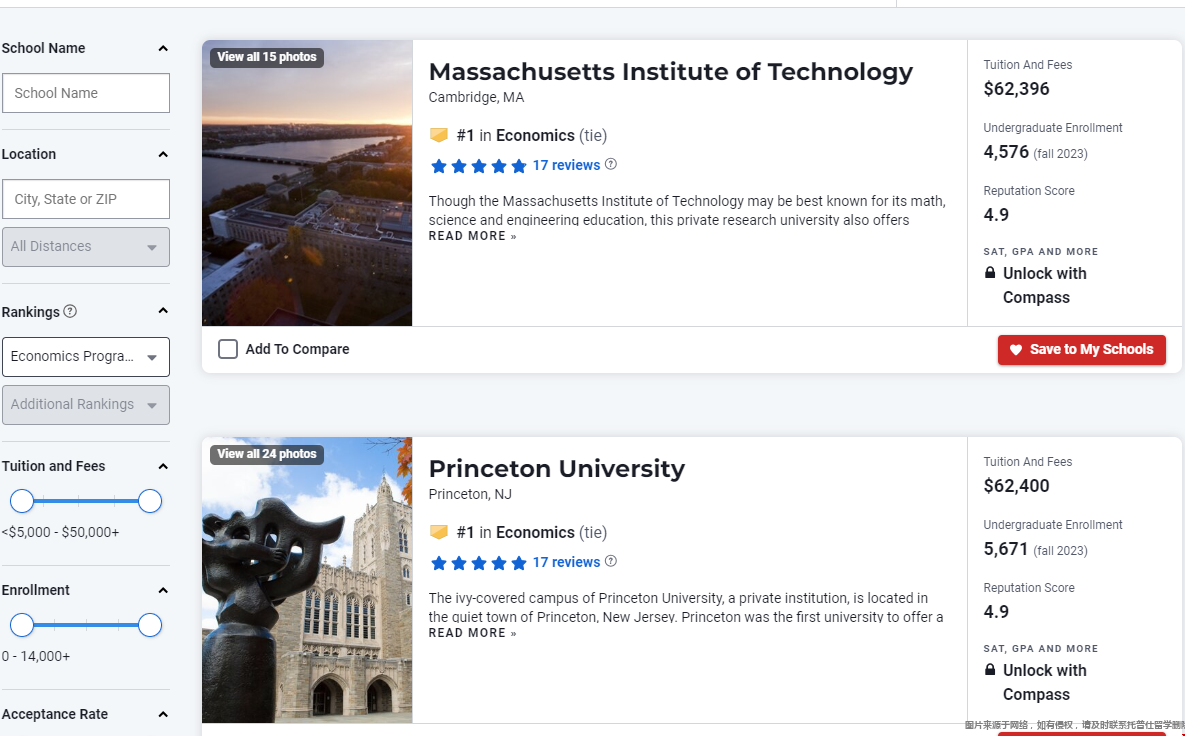This screenshot has height=736, width=1185.
Task: Click help icon next to Rankings label
Action: (x=70, y=311)
